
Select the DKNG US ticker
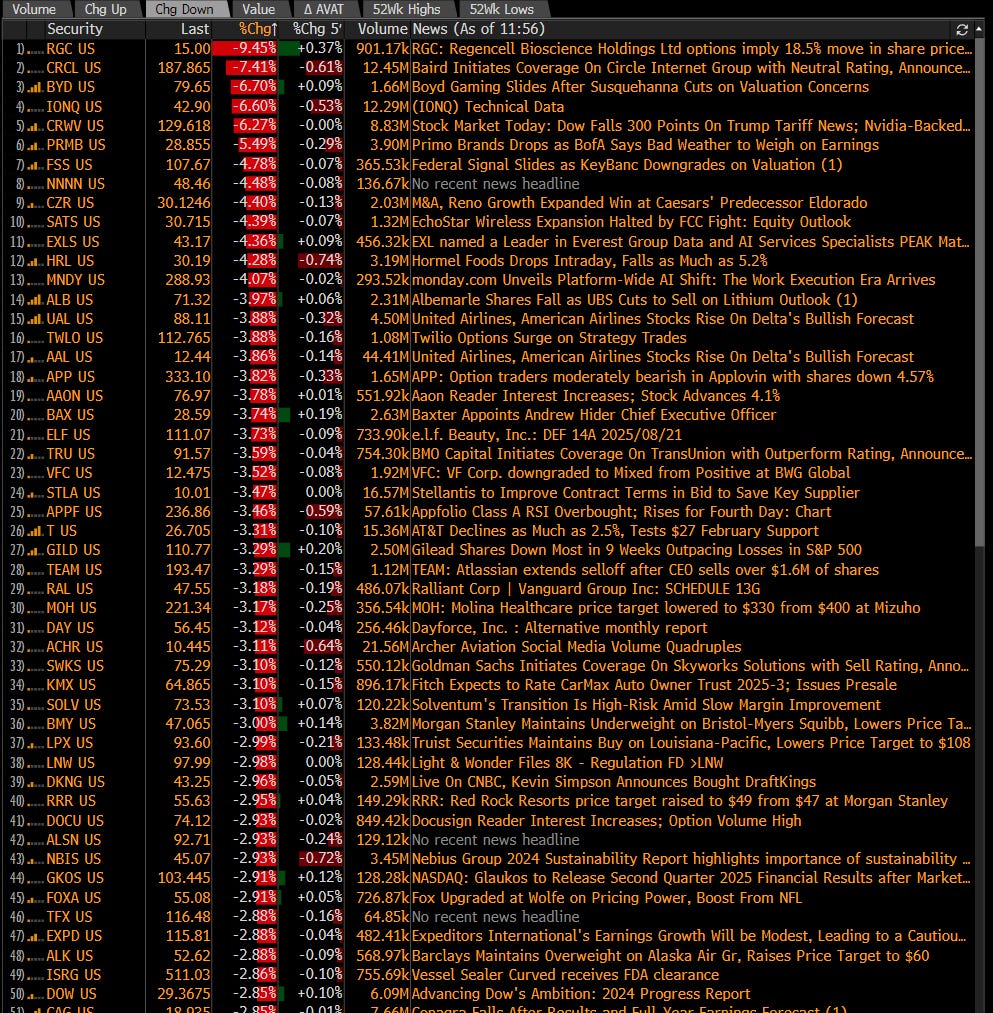pos(75,782)
